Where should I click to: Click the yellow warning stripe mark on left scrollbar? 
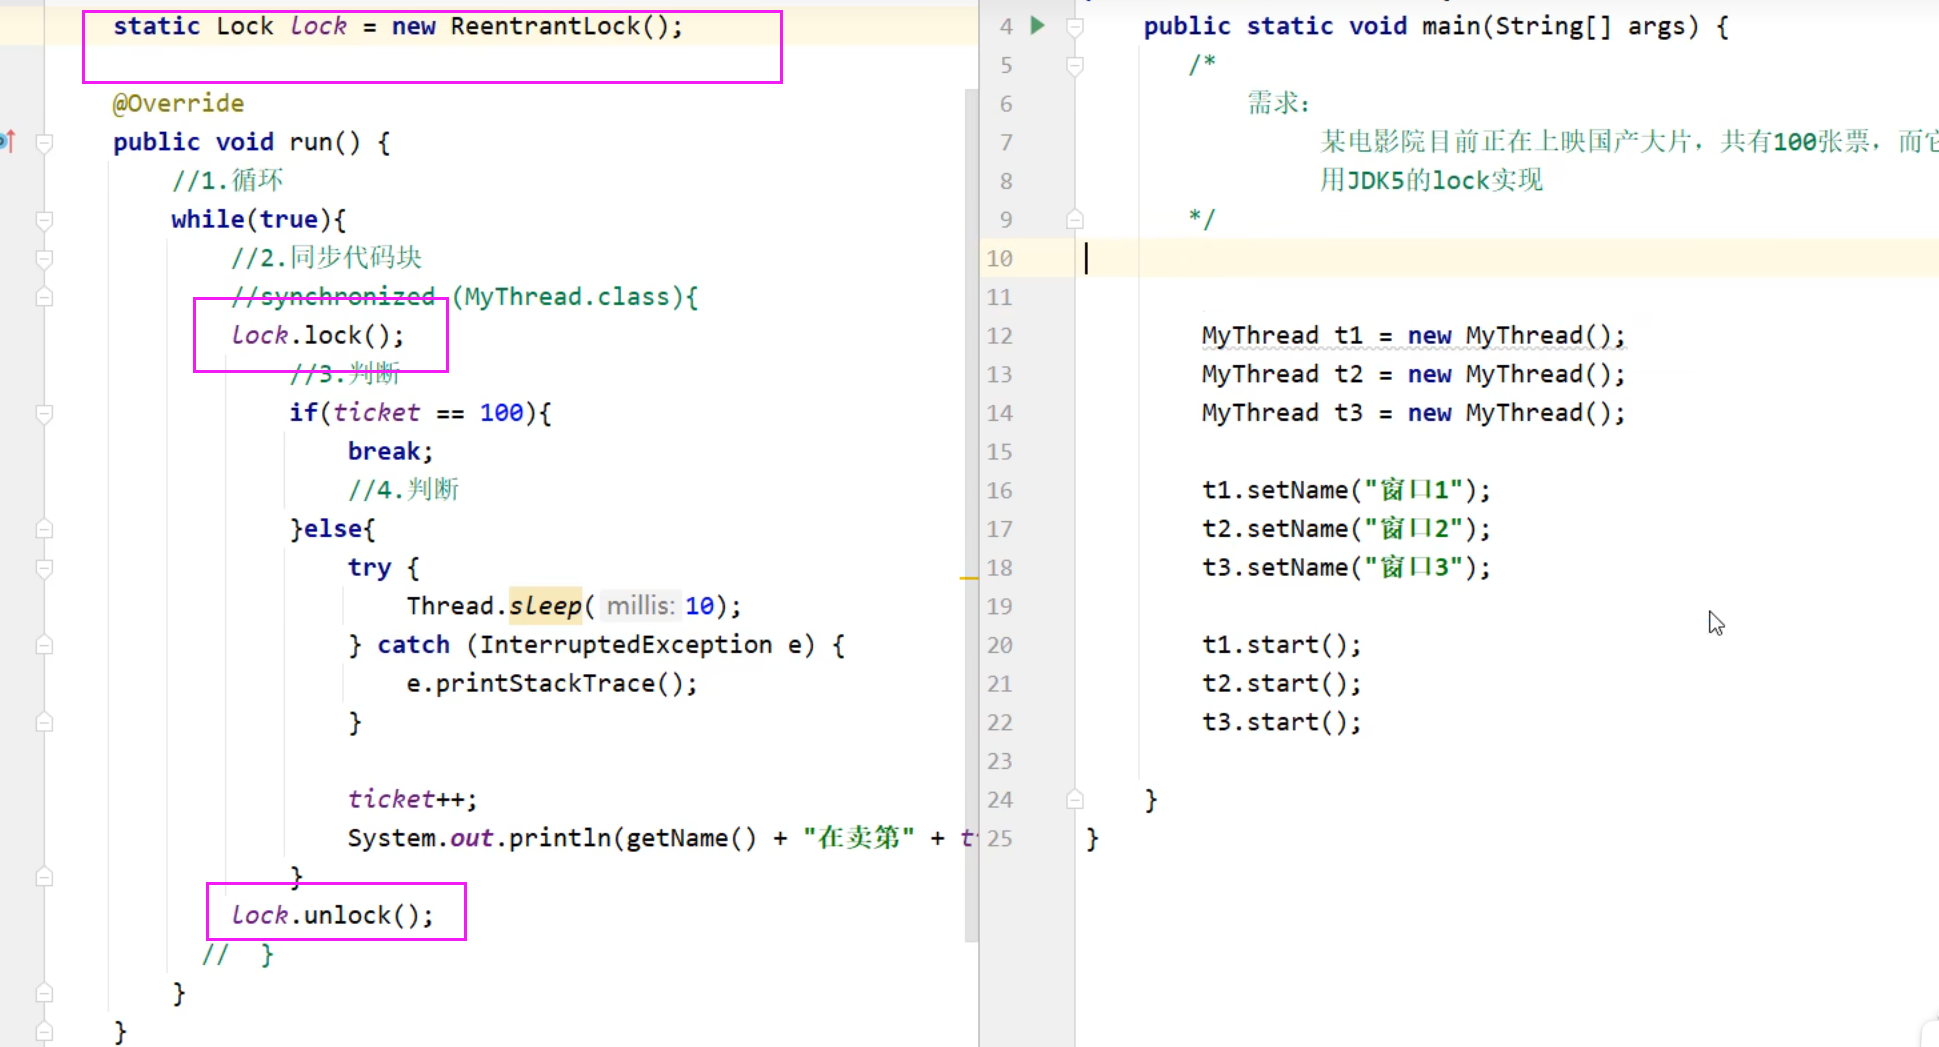tap(968, 578)
